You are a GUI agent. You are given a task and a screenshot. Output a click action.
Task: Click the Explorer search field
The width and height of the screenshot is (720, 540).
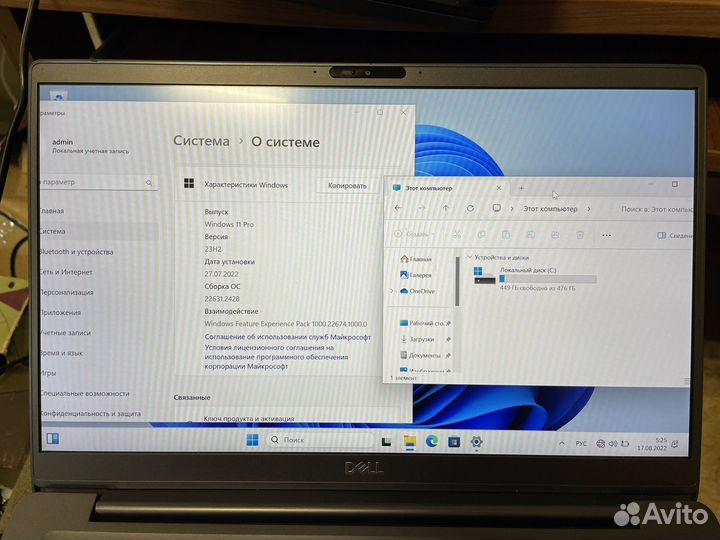coord(657,209)
